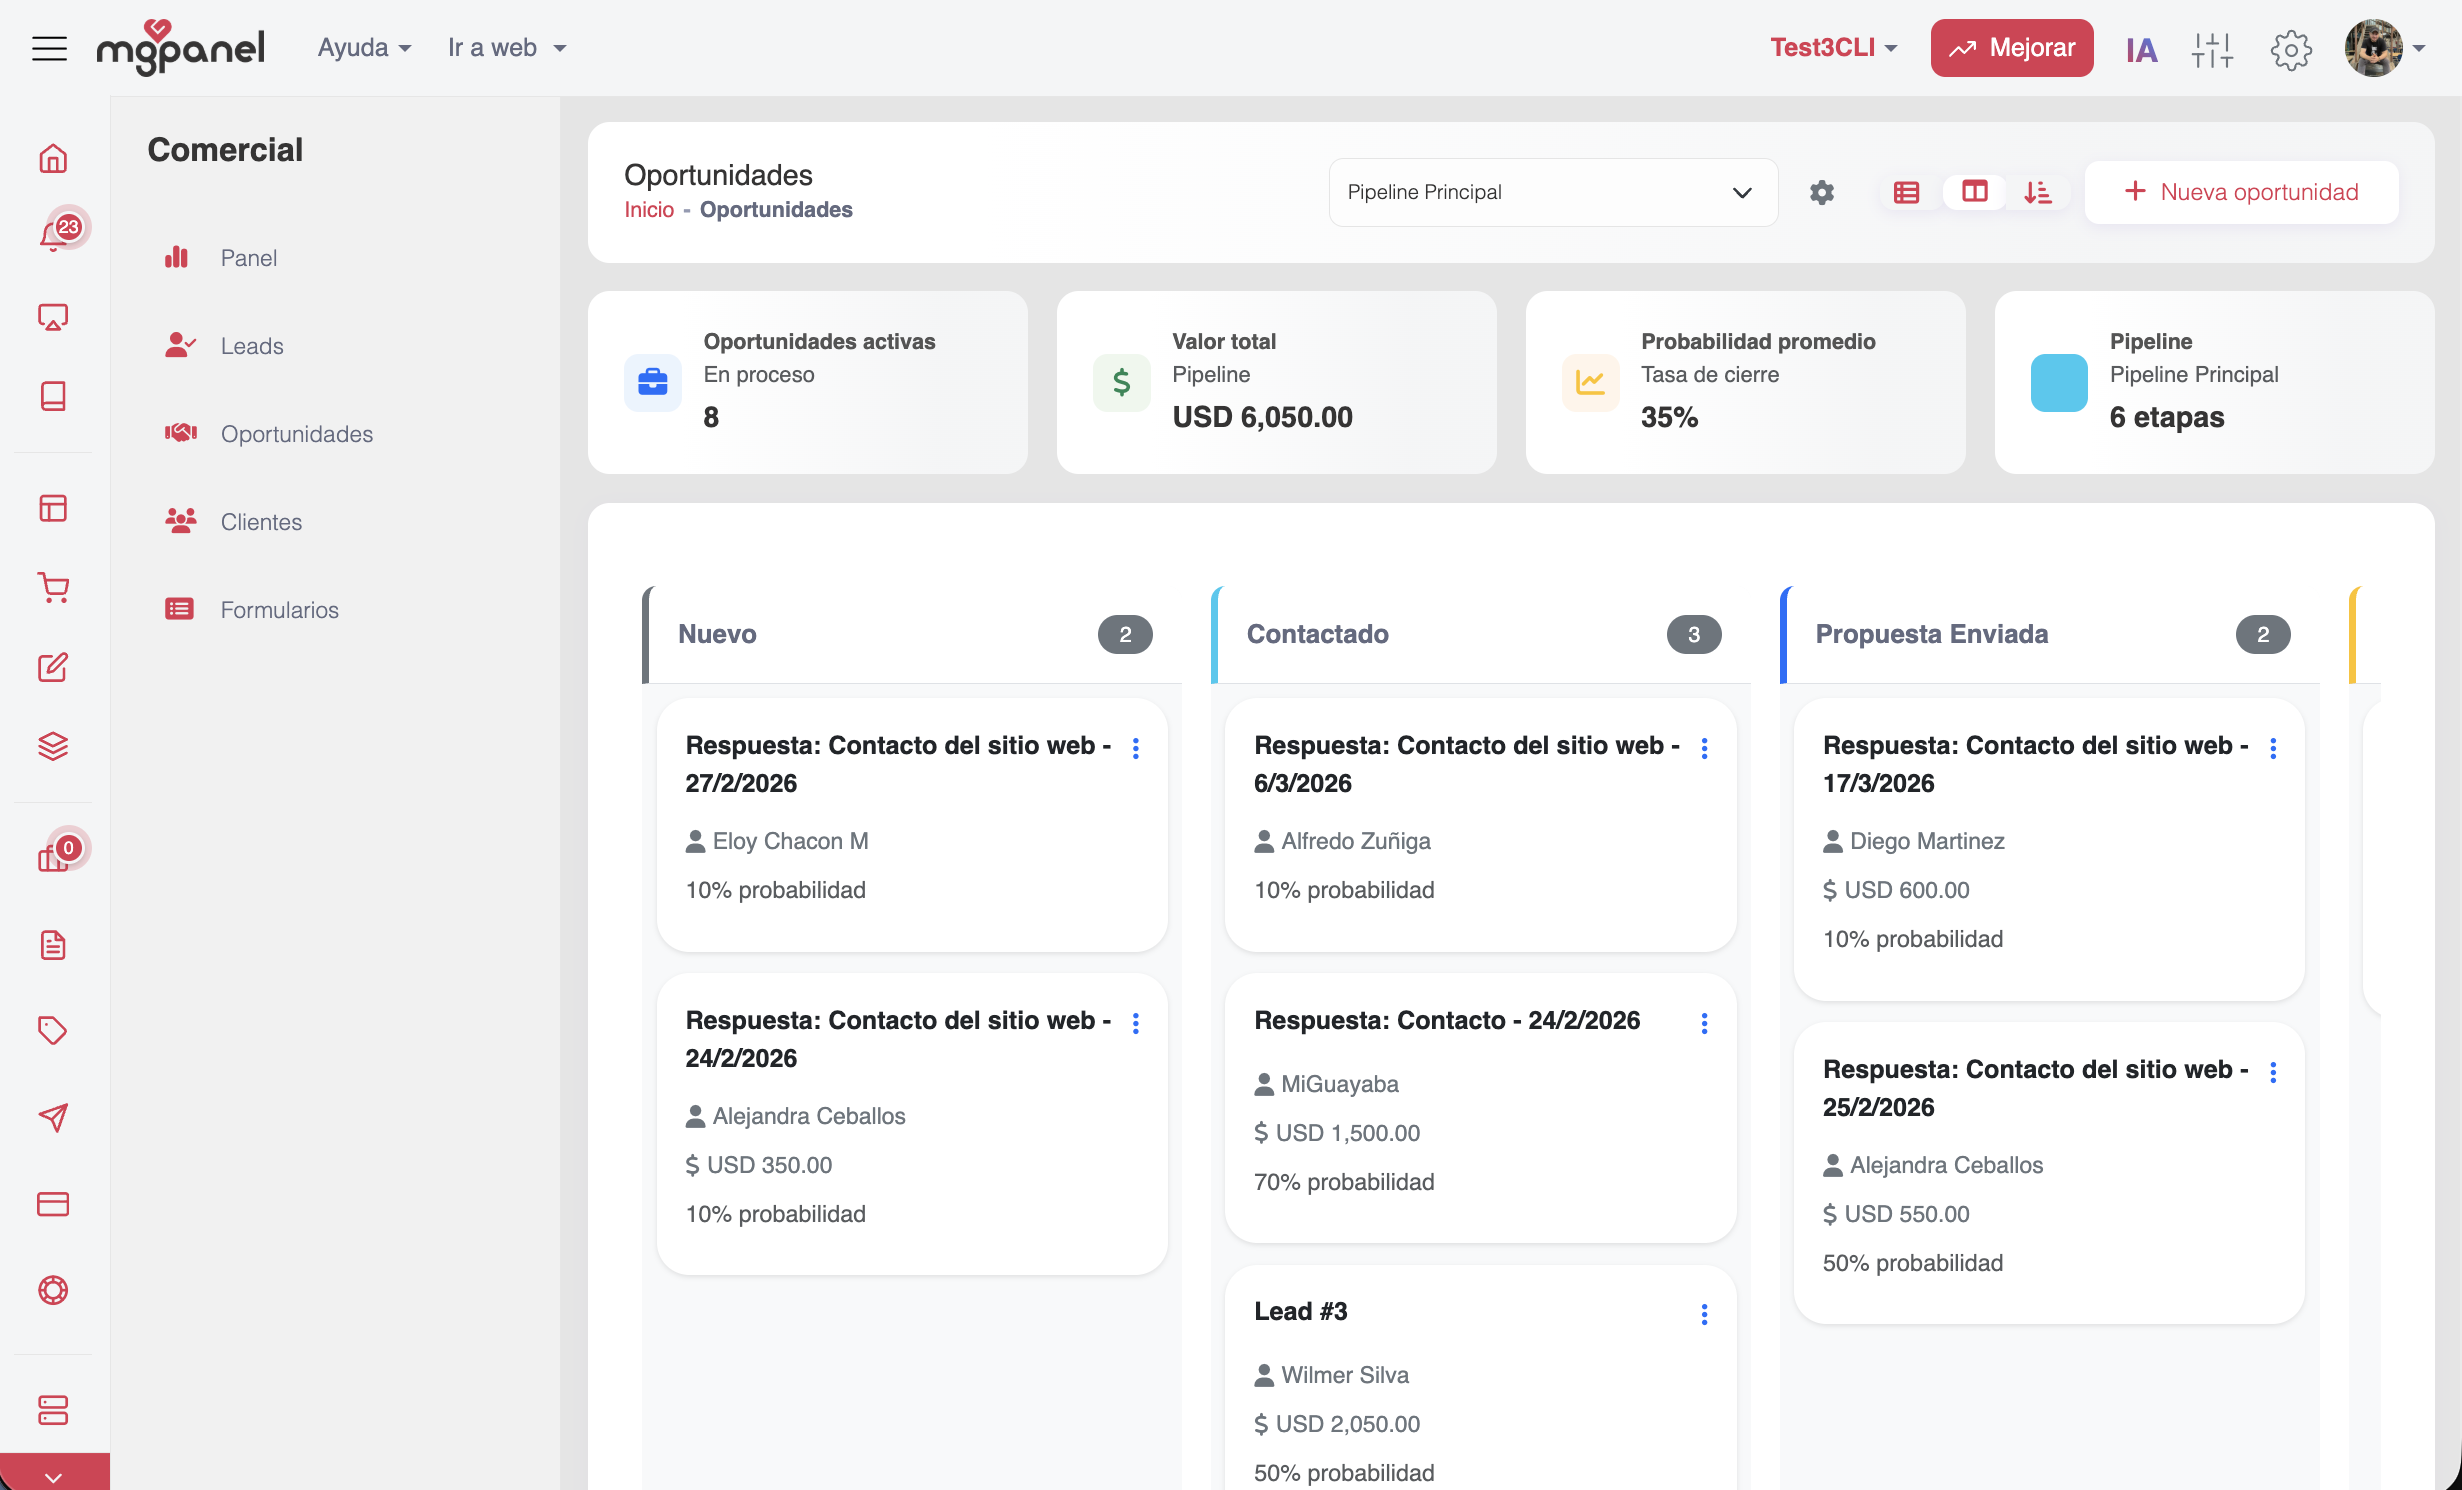Viewport: 2462px width, 1490px height.
Task: Select Leads in the Comercial menu
Action: [x=252, y=346]
